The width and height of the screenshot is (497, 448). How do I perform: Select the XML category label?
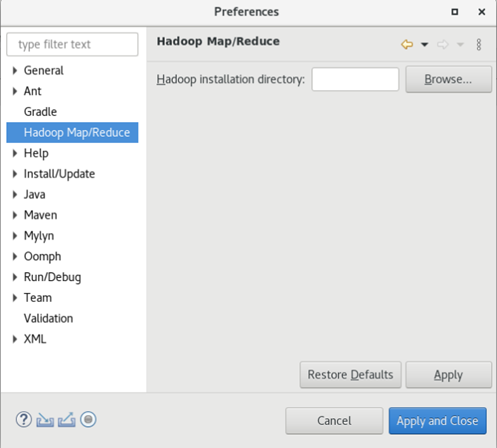point(35,339)
